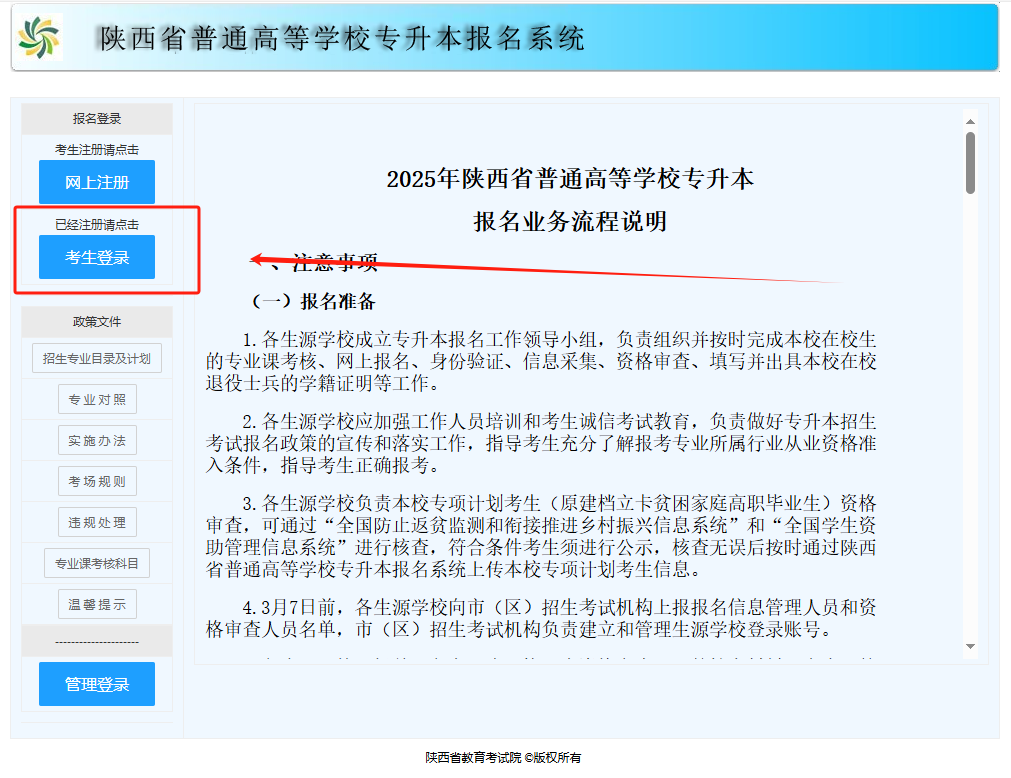Image resolution: width=1011 pixels, height=778 pixels.
Task: Click the 考生注册请点击 label text
Action: pyautogui.click(x=96, y=149)
